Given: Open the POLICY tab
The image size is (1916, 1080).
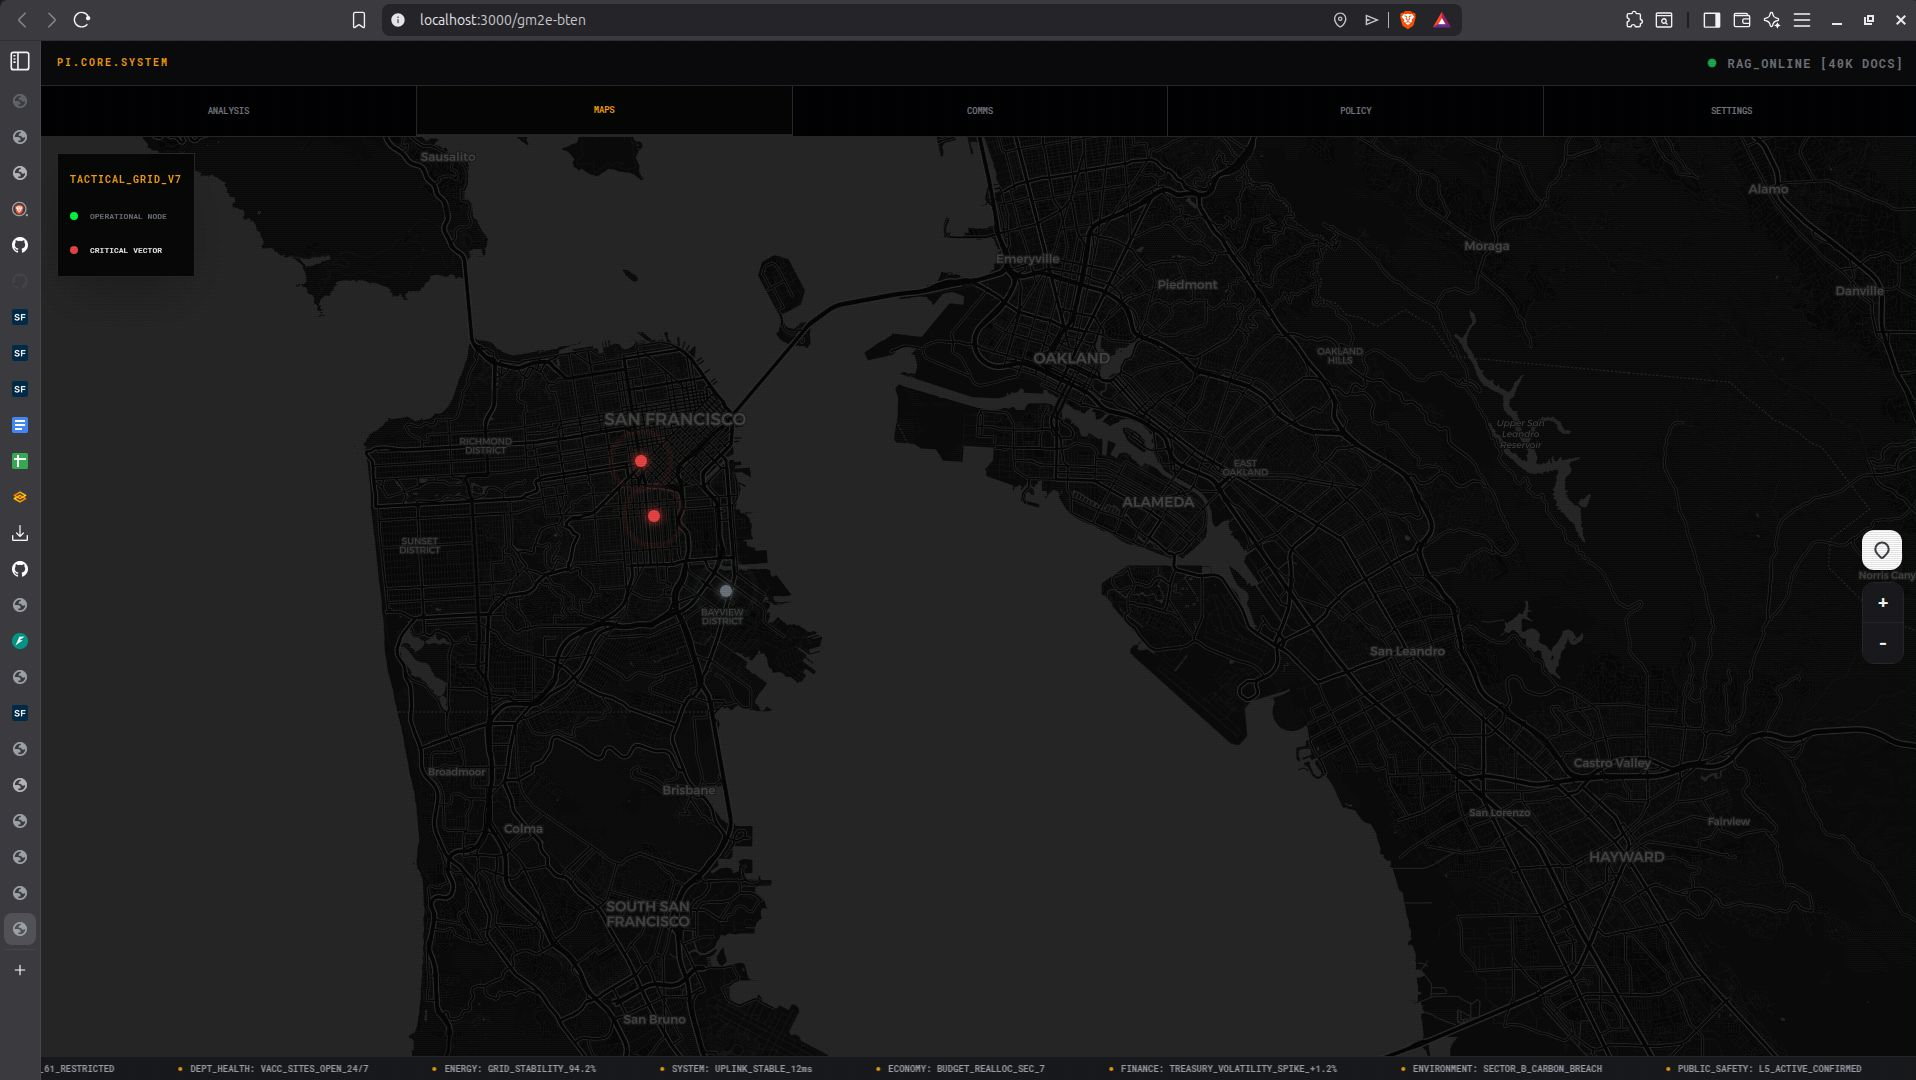Looking at the screenshot, I should 1354,110.
